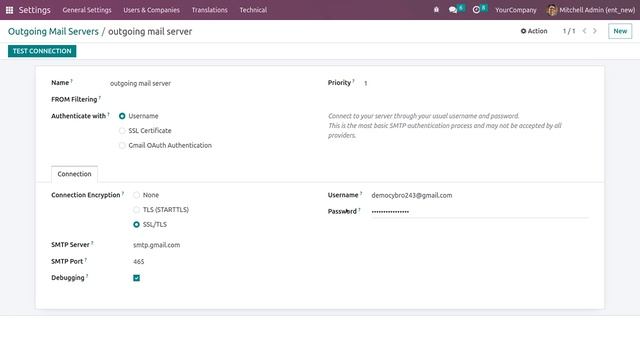Edit the Username email field
Image resolution: width=640 pixels, height=360 pixels.
pyautogui.click(x=480, y=196)
